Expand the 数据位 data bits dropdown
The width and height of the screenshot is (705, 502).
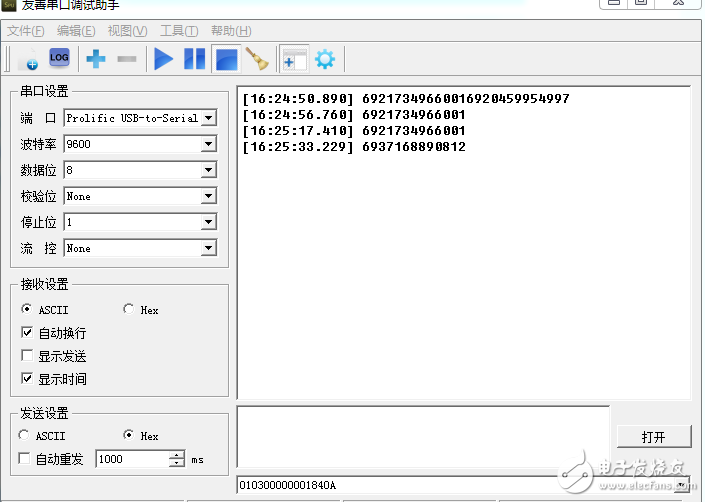point(208,170)
